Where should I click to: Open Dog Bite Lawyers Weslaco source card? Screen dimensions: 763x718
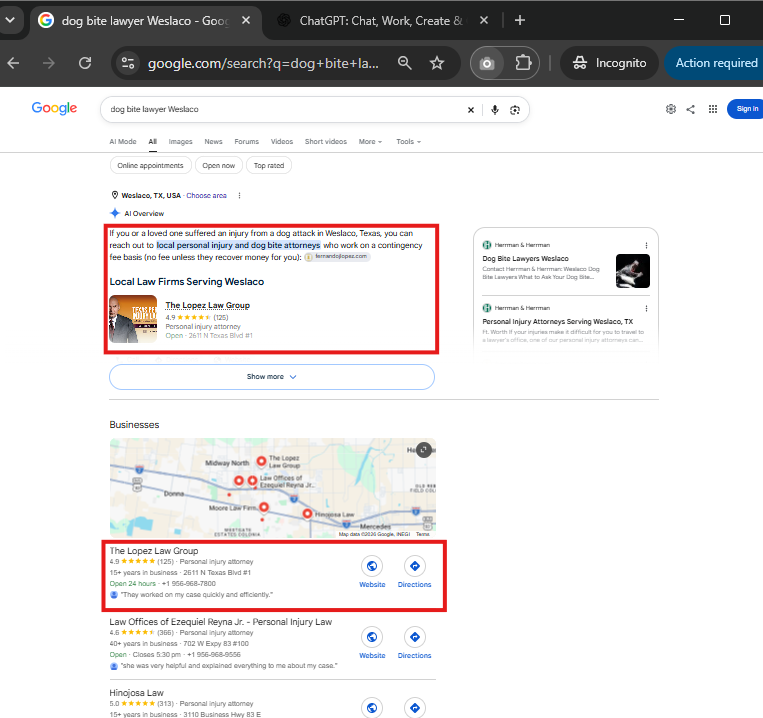(x=525, y=258)
